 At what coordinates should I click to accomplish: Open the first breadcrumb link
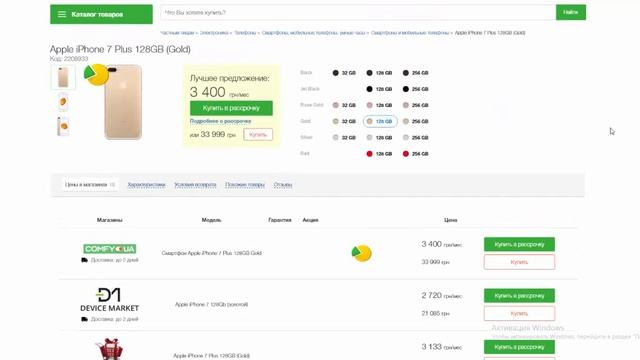[177, 33]
